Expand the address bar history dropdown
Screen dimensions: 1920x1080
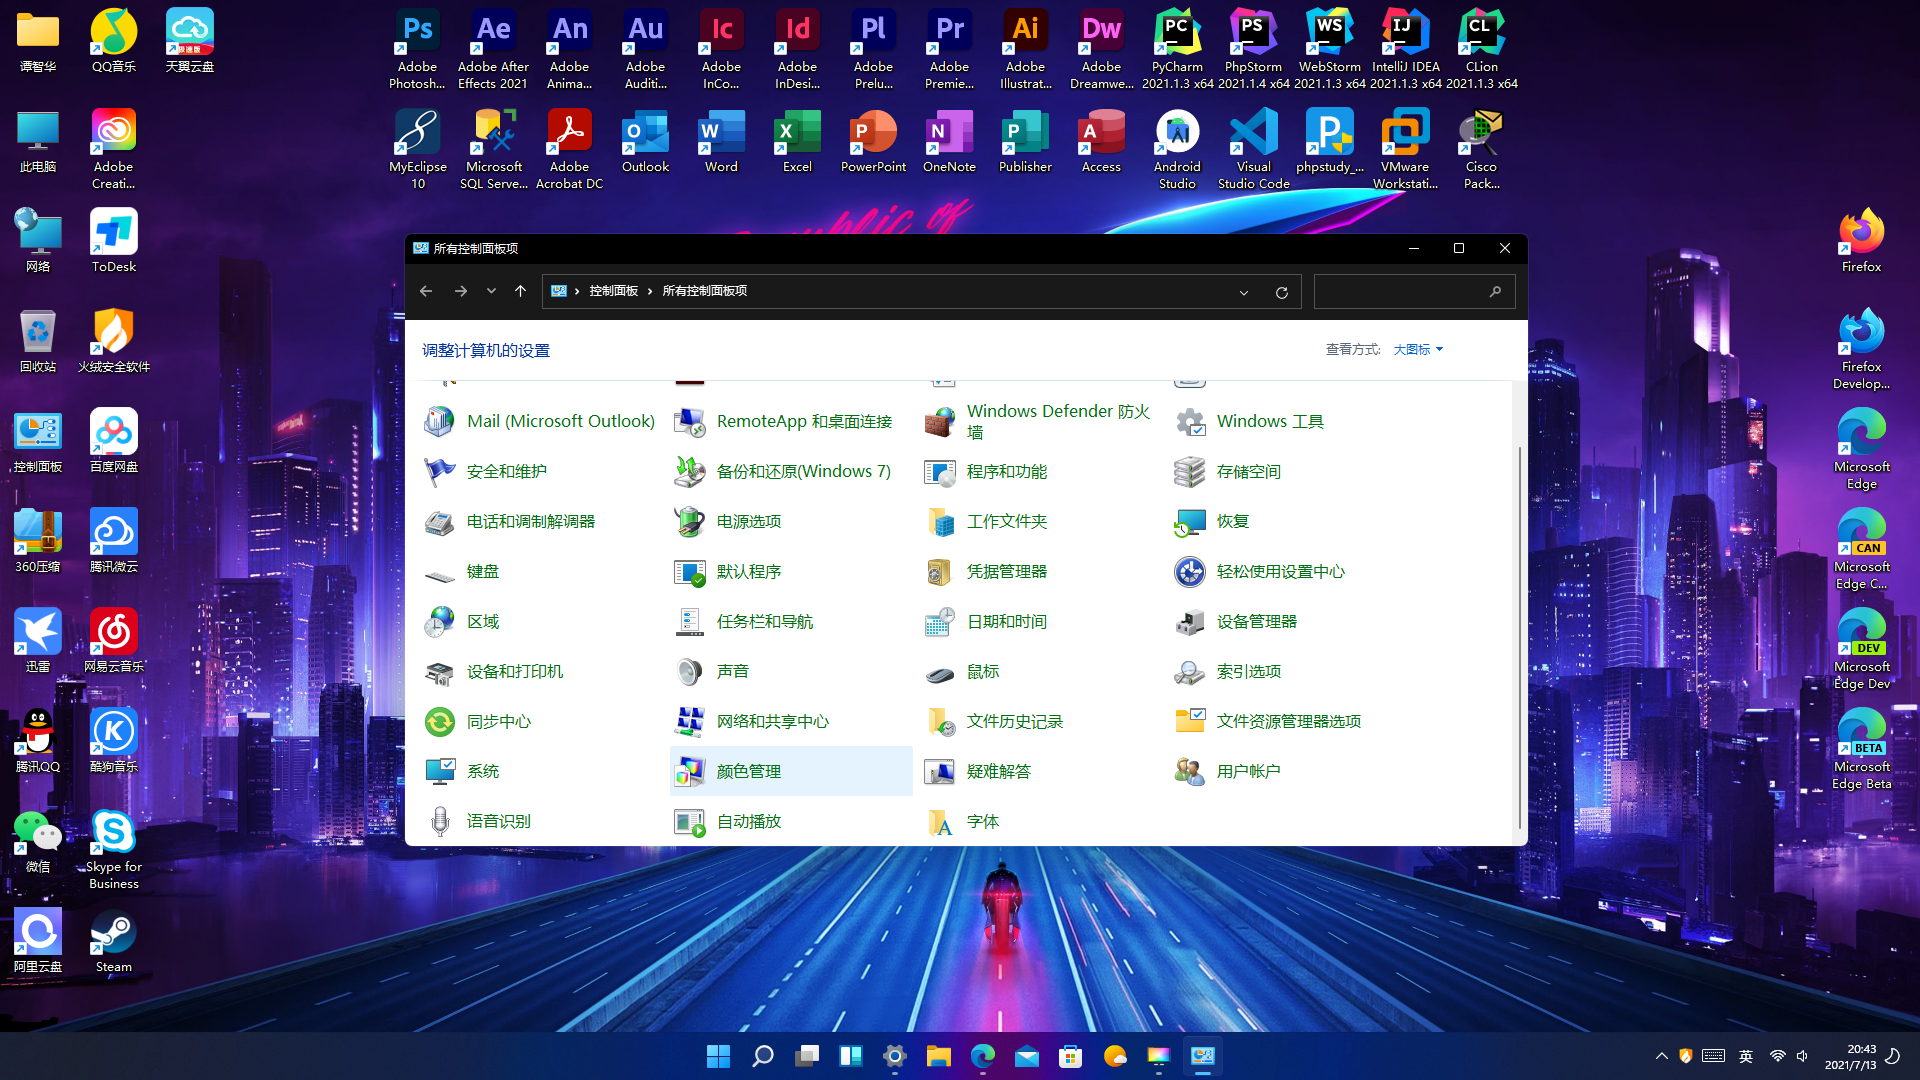1244,292
